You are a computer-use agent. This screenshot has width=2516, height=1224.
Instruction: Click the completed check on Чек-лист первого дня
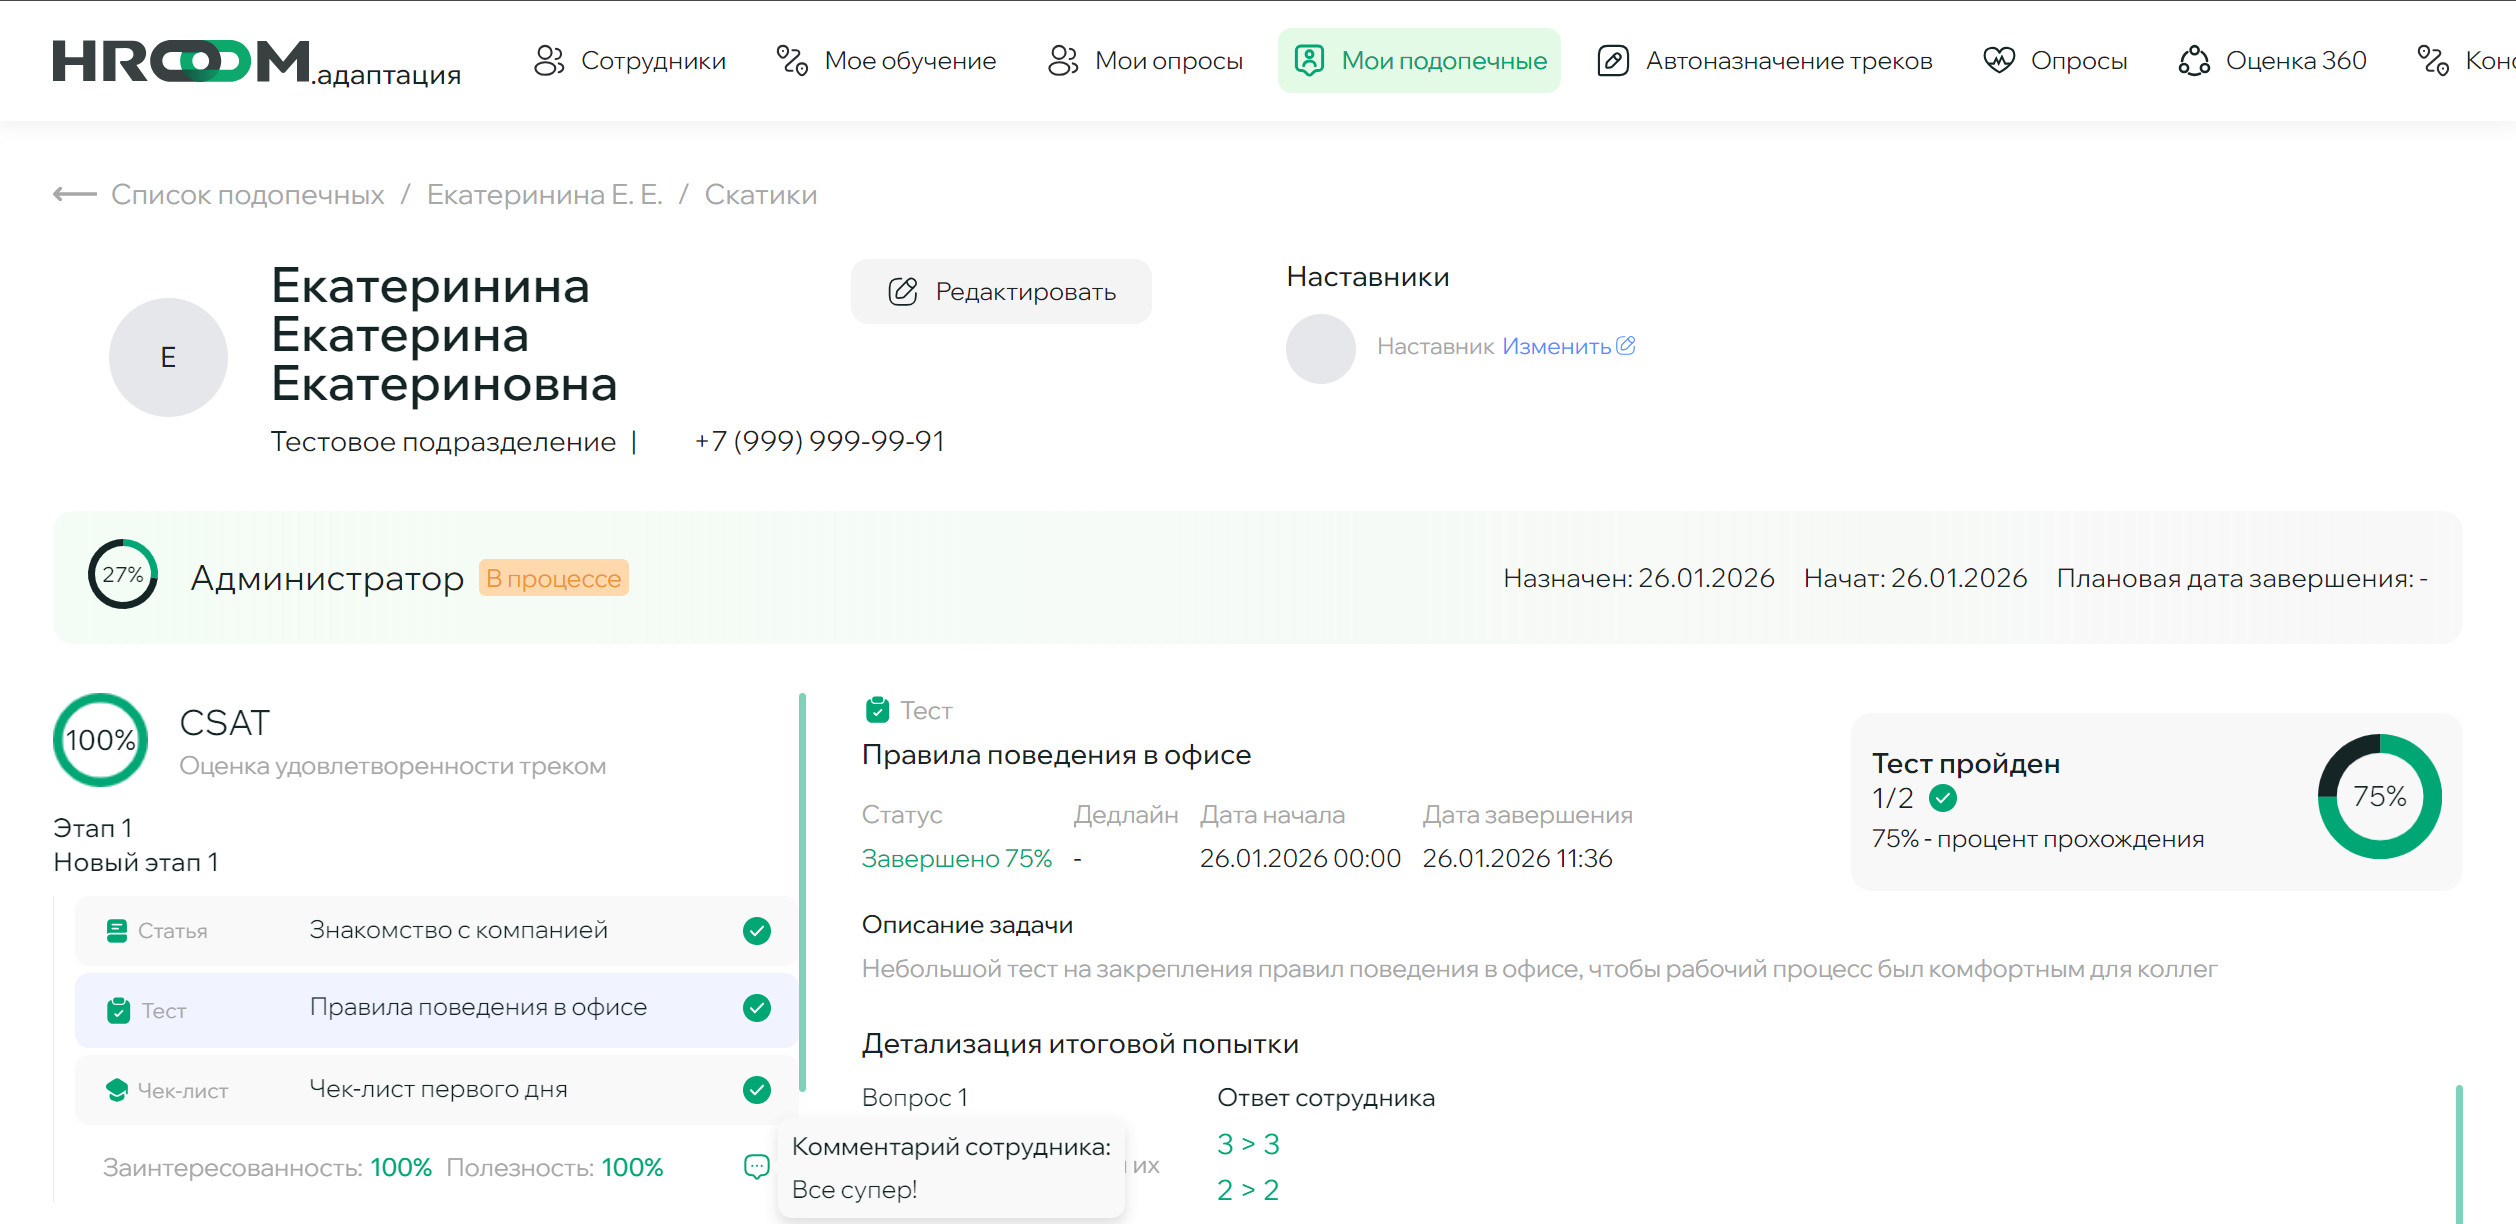point(757,1090)
